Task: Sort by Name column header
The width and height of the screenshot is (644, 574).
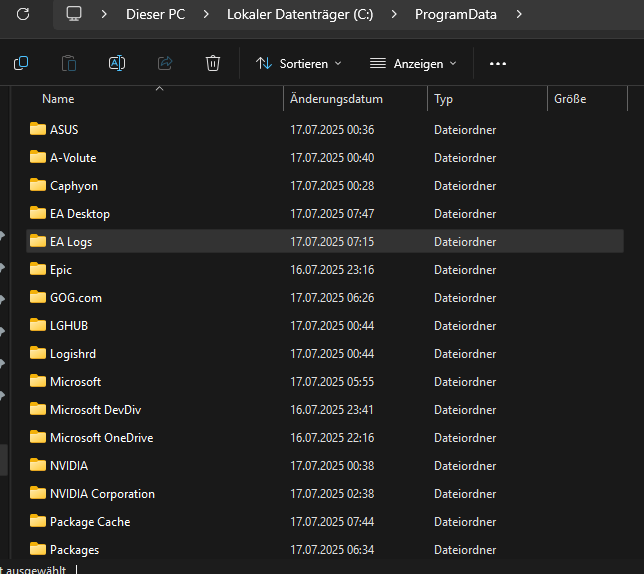Action: (58, 99)
